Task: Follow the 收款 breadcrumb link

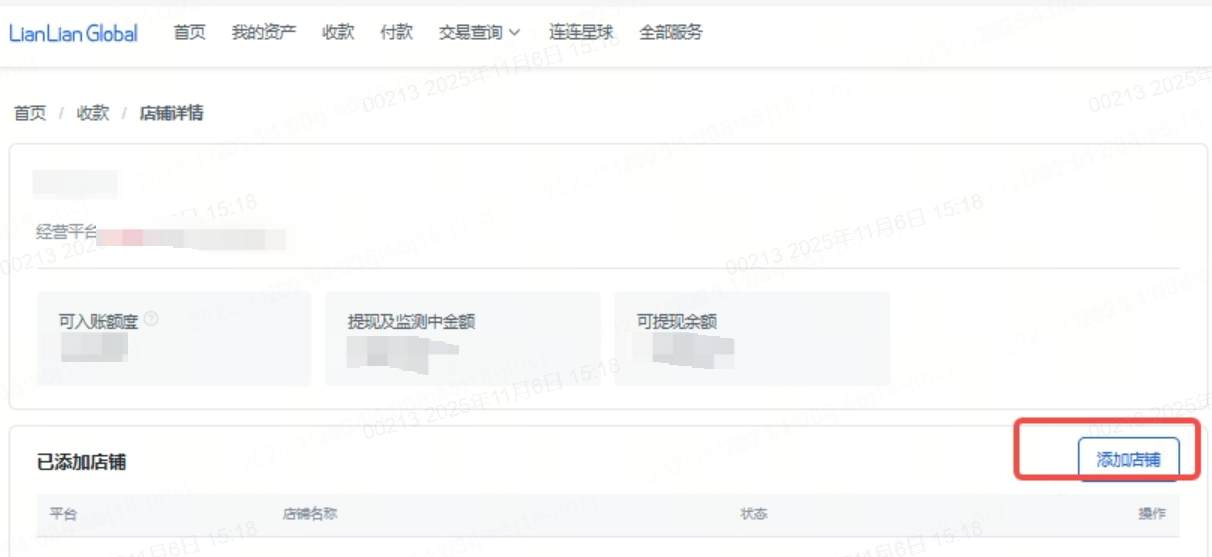Action: click(93, 113)
